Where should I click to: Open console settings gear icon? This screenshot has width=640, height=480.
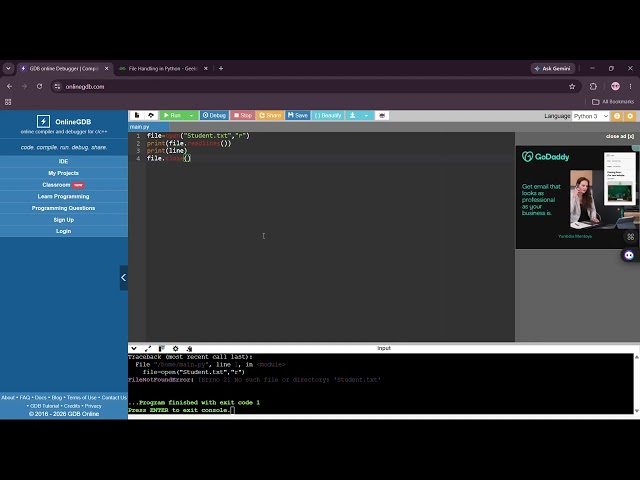coord(176,349)
